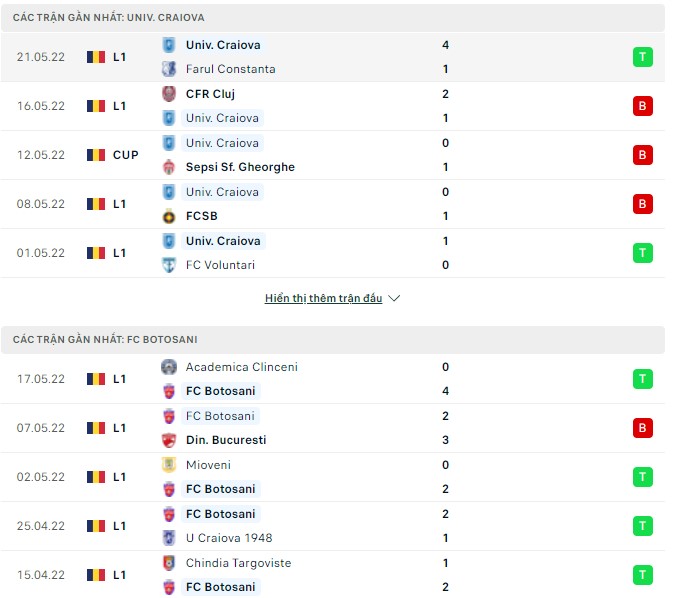Viewport: 673px width, 598px height.
Task: Click red B result badge for 16.05.22 match
Action: tap(642, 106)
